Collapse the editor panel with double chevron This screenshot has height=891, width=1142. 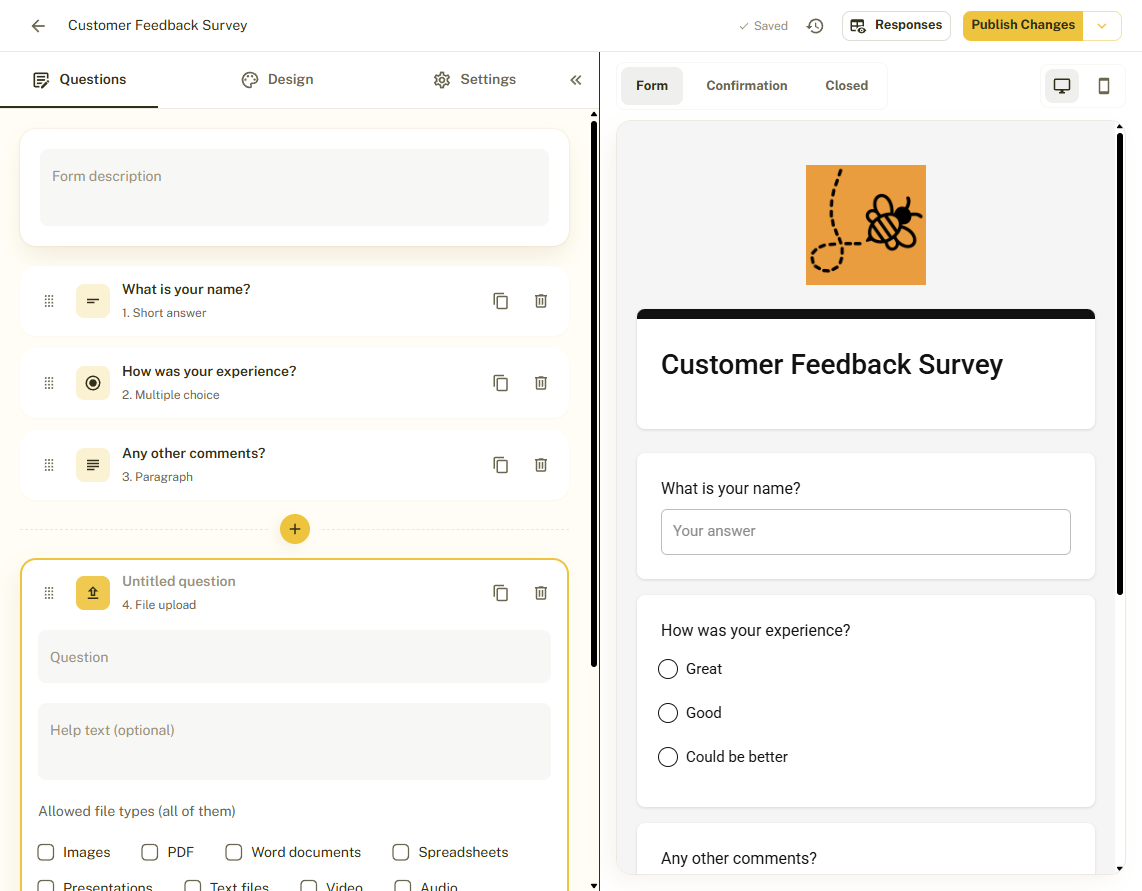coord(575,80)
